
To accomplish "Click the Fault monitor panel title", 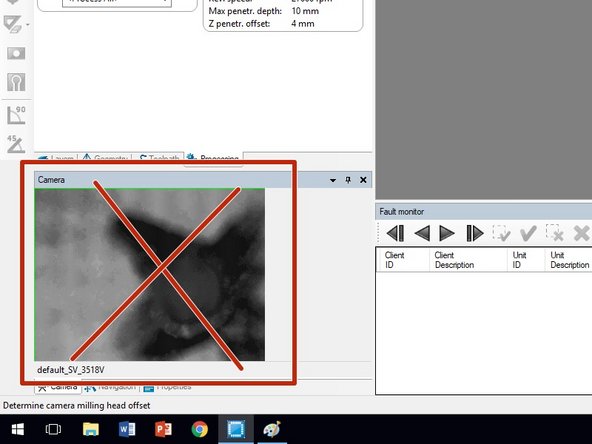I will pos(402,212).
